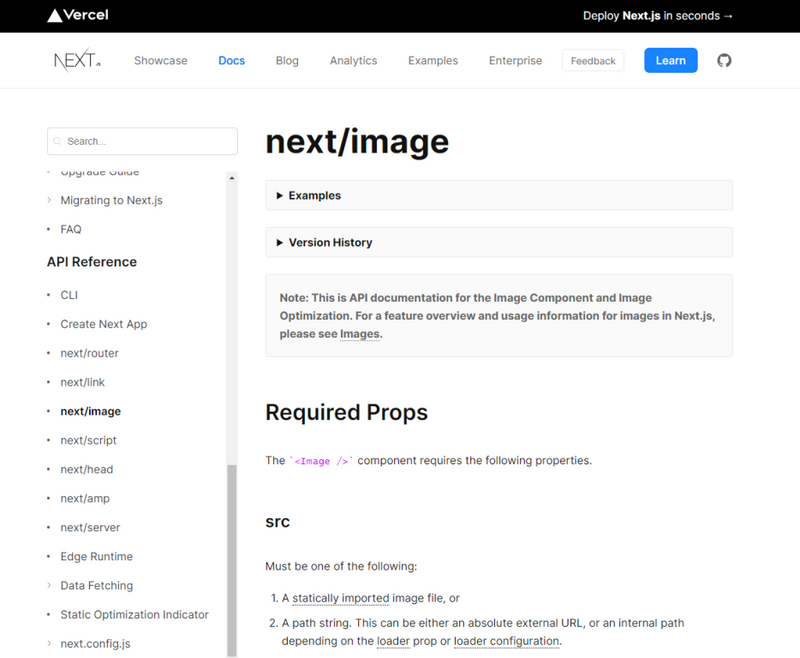800x658 pixels.
Task: Open the Blog section
Action: [x=287, y=60]
